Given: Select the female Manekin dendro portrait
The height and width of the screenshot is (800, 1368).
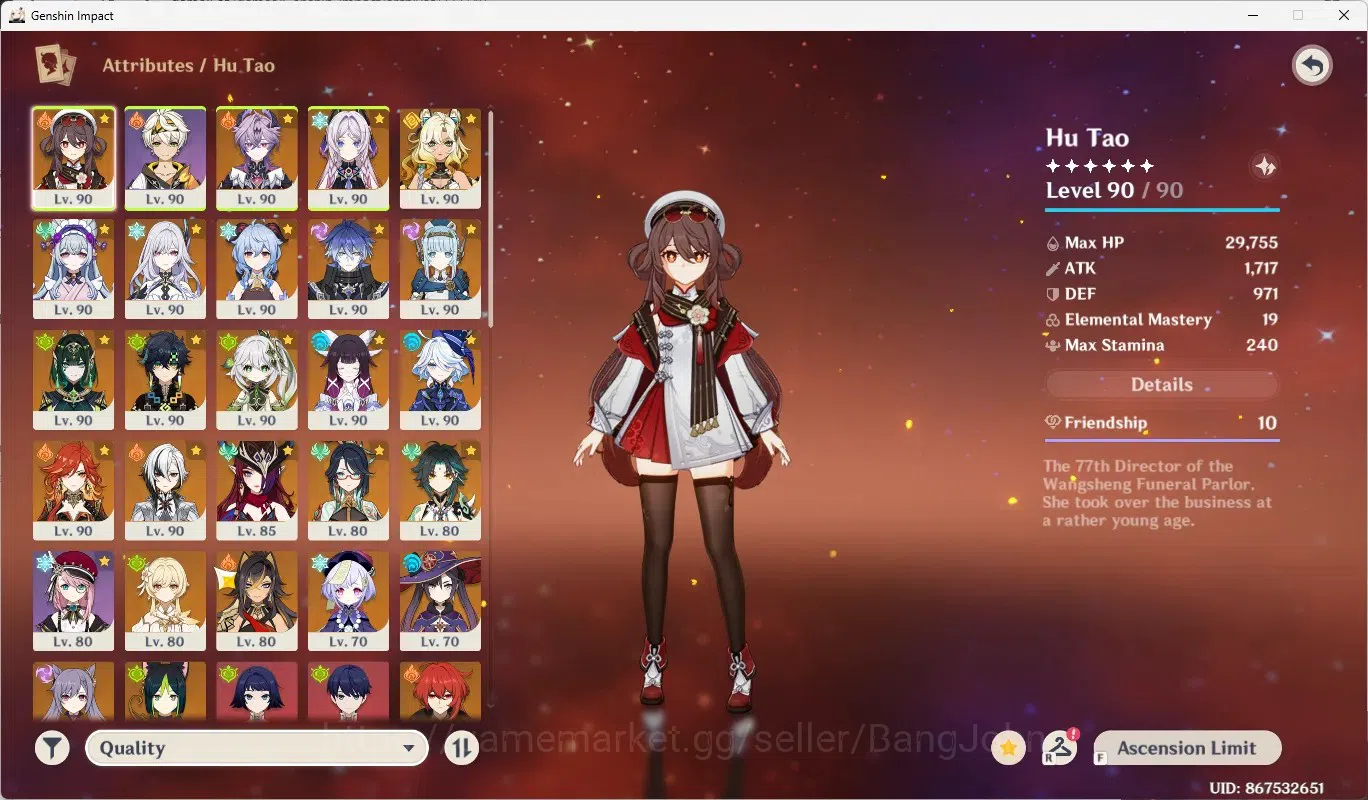Looking at the screenshot, I should click(x=257, y=691).
